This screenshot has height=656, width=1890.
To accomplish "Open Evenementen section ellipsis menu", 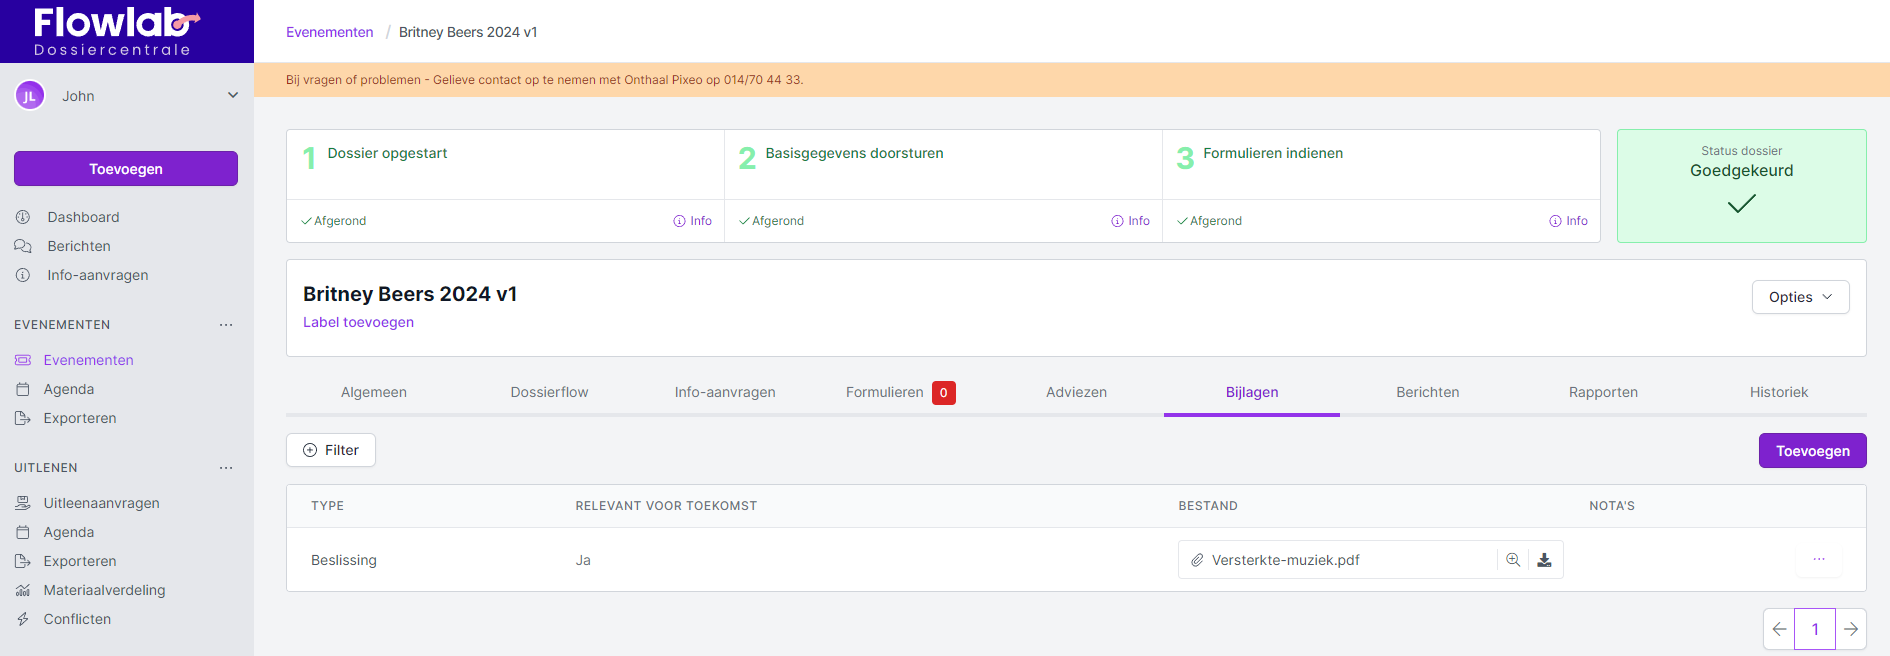I will (x=226, y=325).
